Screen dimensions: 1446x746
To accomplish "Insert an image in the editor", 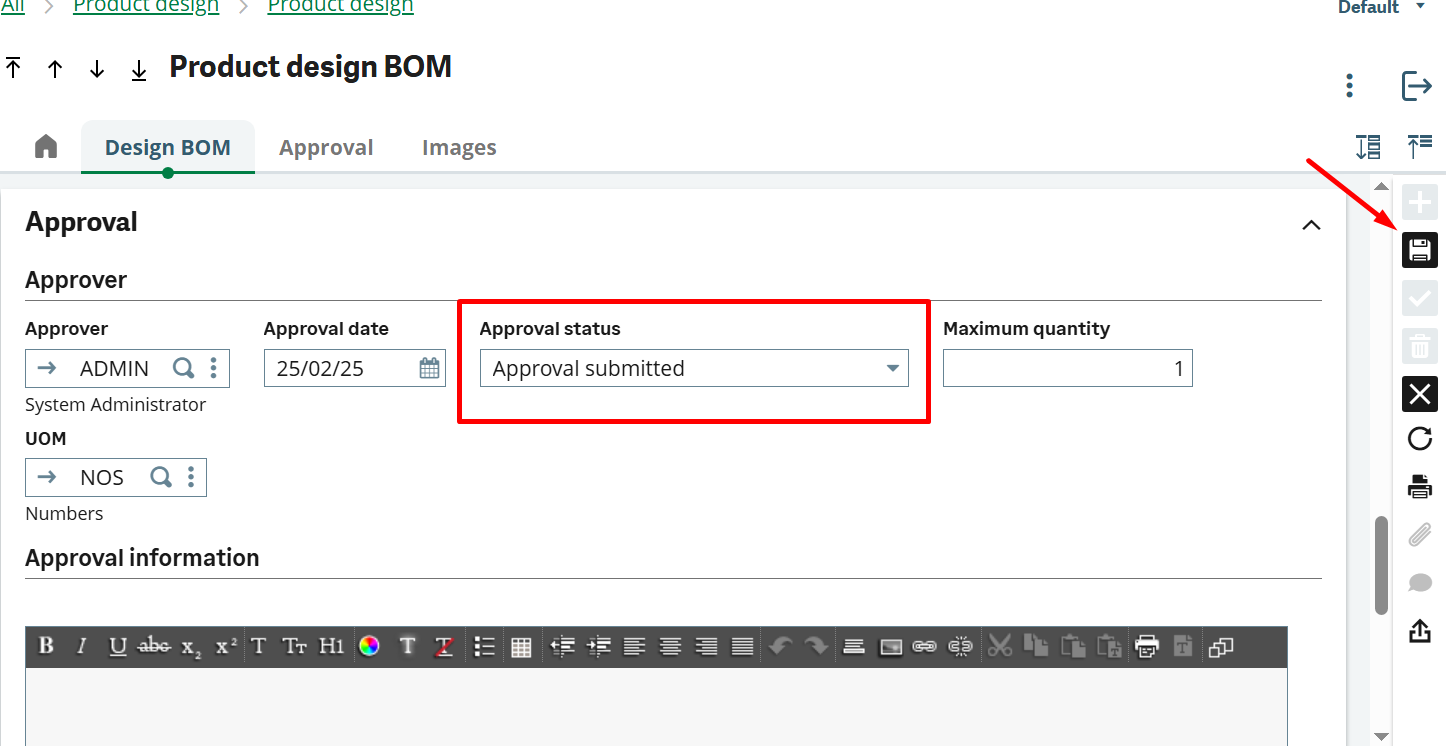I will coord(890,647).
